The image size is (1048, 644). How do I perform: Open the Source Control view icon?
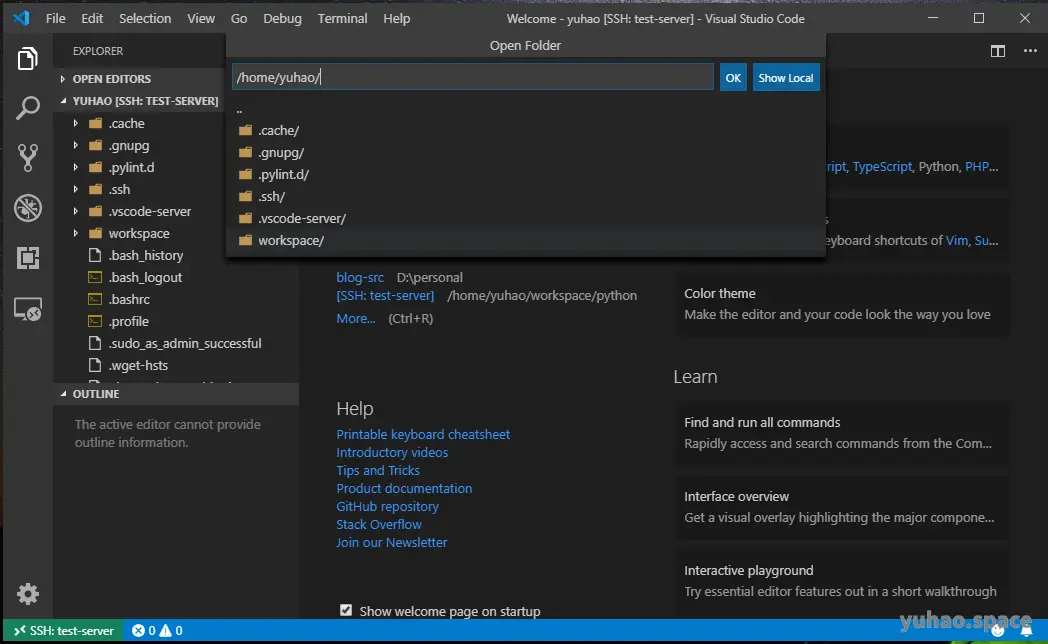(x=27, y=158)
